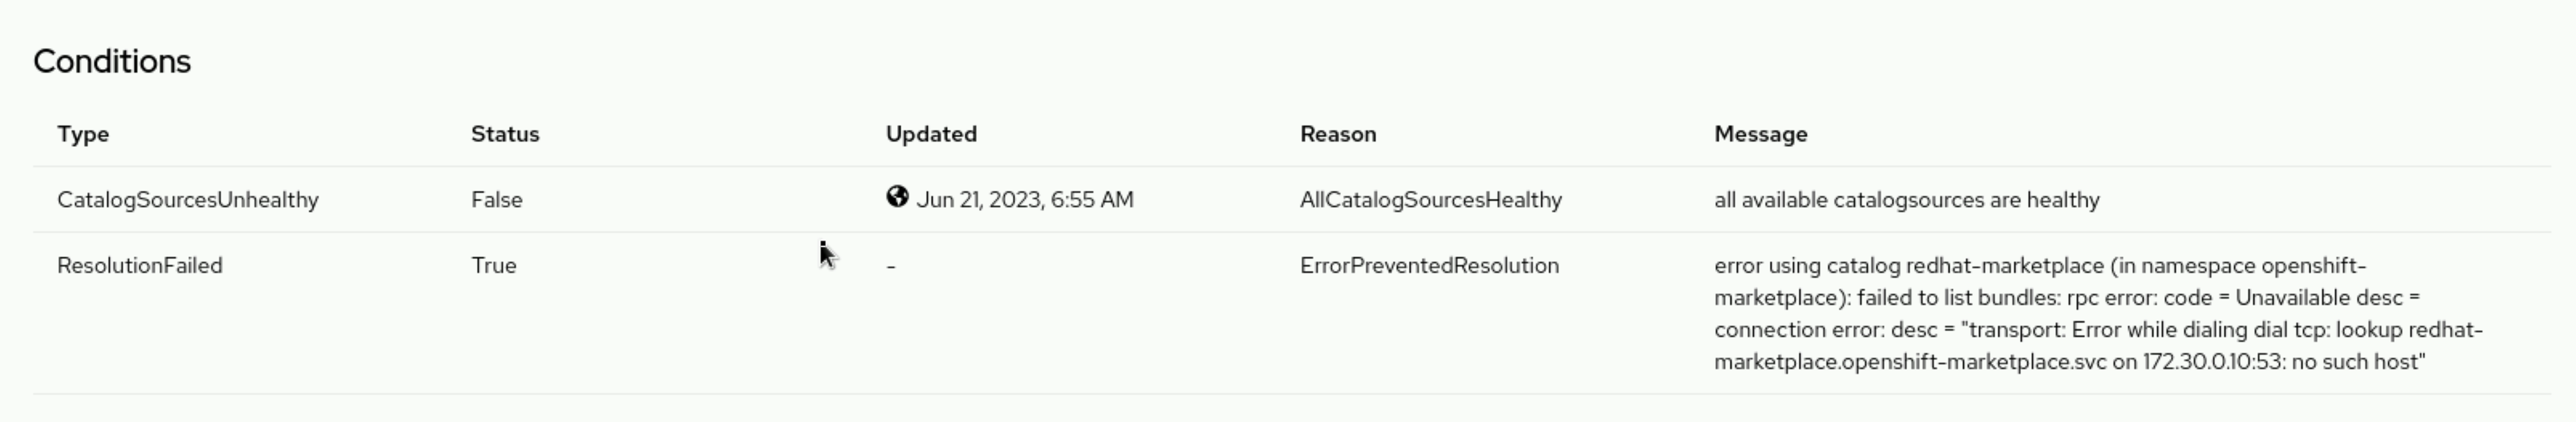Click the Status column header
The height and width of the screenshot is (422, 2576).
point(505,134)
